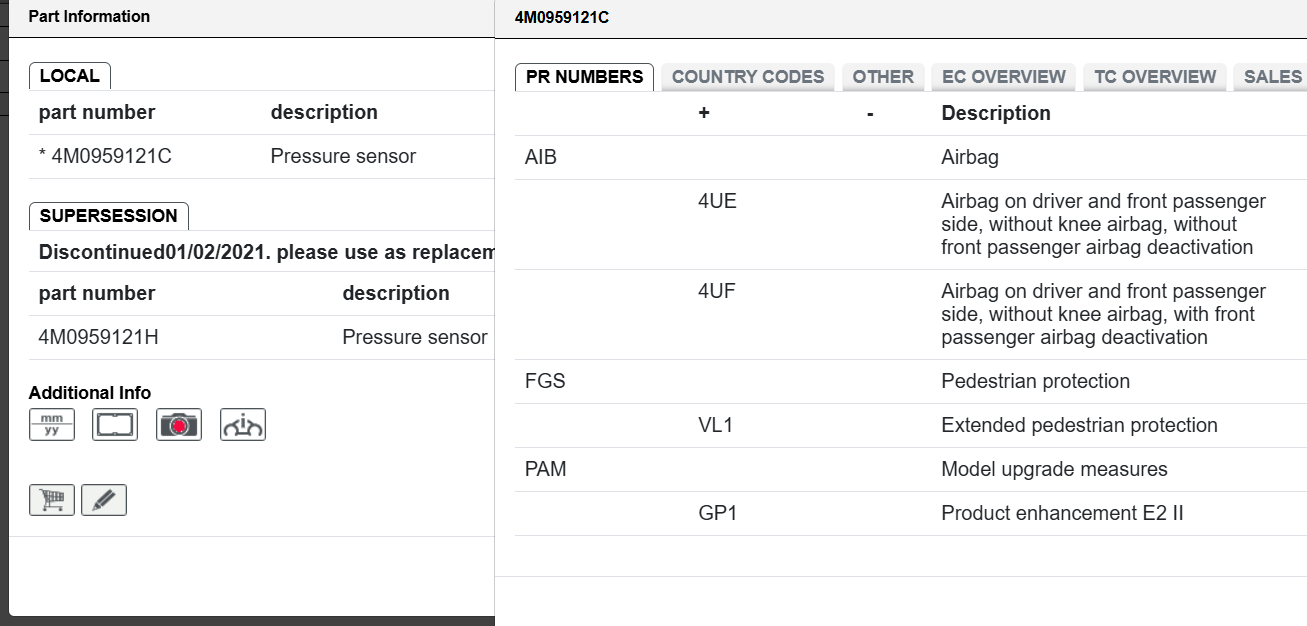Image resolution: width=1307 pixels, height=626 pixels.
Task: Switch to the TC OVERVIEW tab
Action: point(1155,77)
